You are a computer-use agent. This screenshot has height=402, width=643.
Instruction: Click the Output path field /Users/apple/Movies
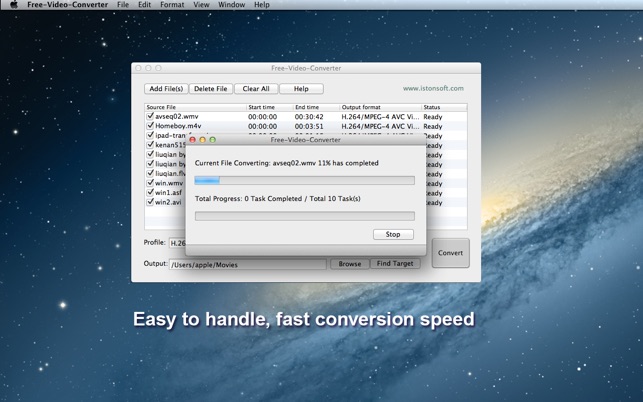click(x=248, y=265)
